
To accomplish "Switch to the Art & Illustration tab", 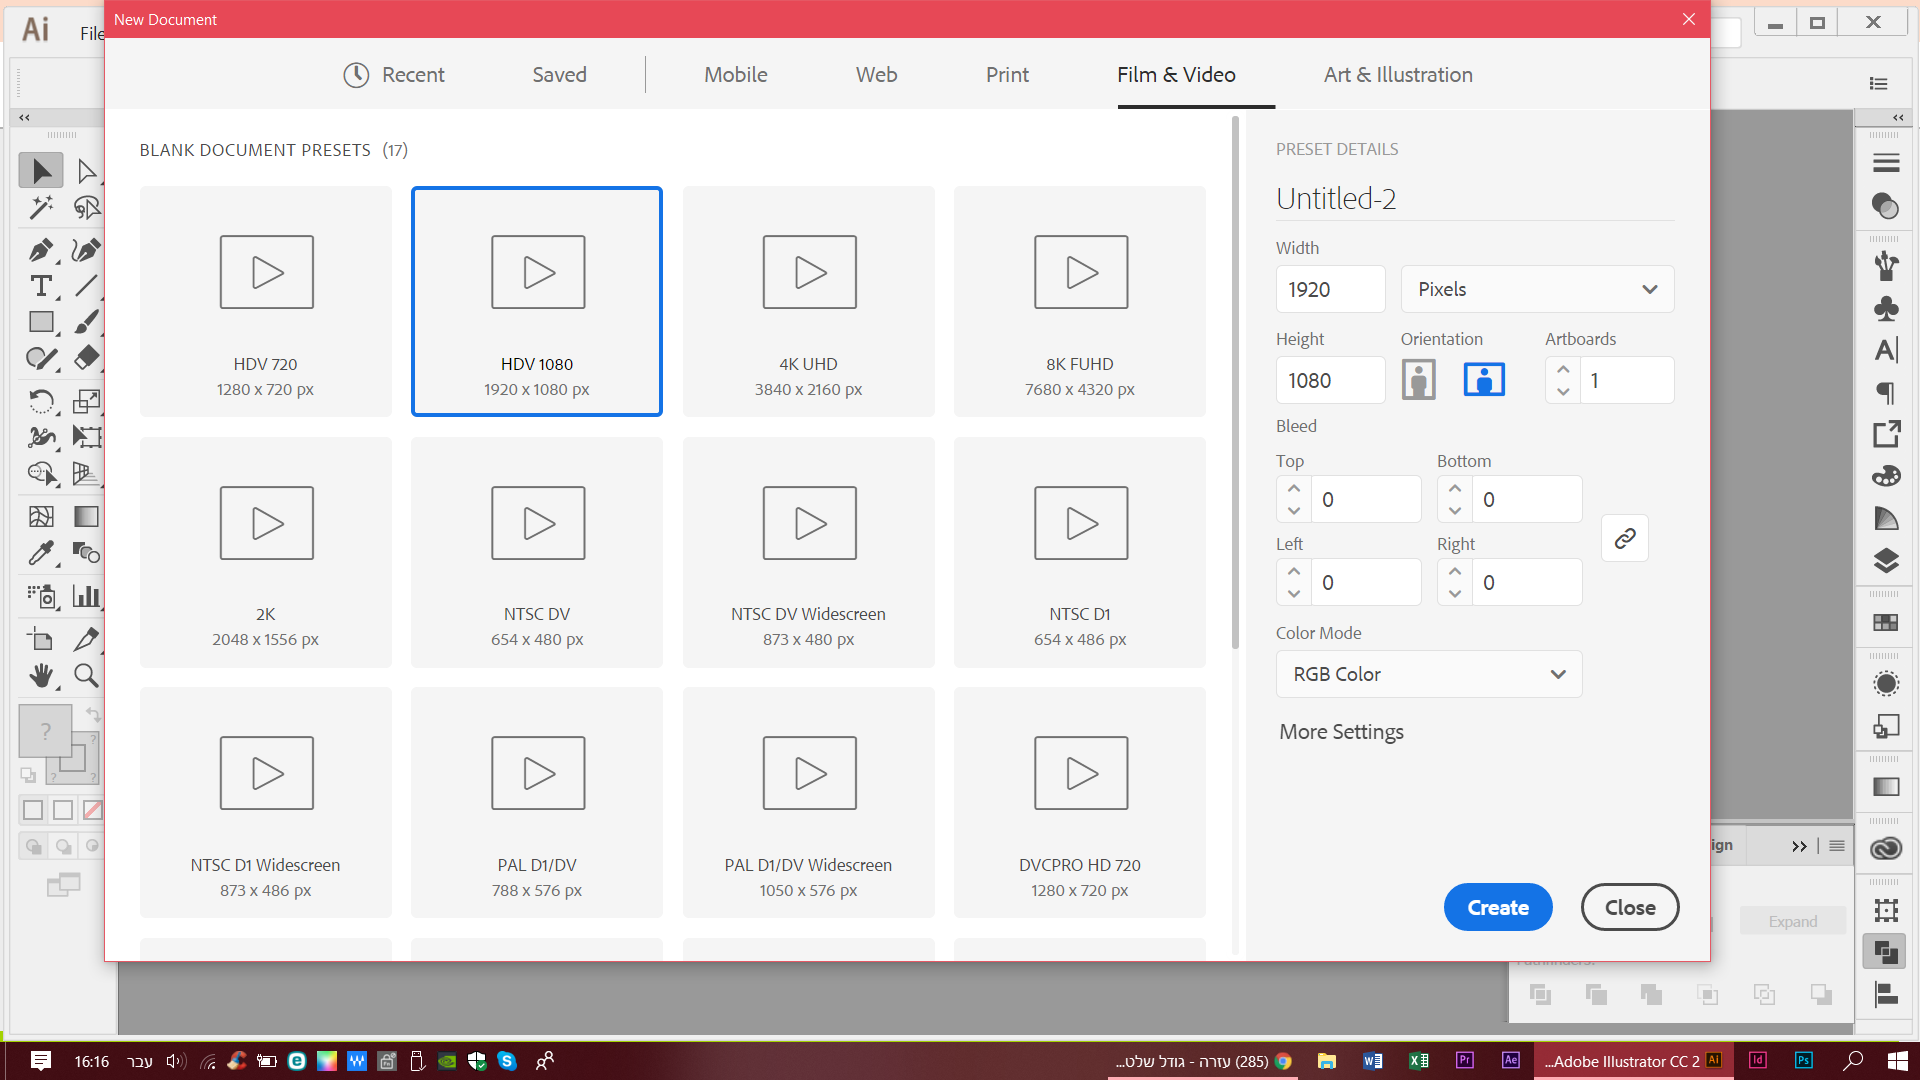I will tap(1397, 75).
